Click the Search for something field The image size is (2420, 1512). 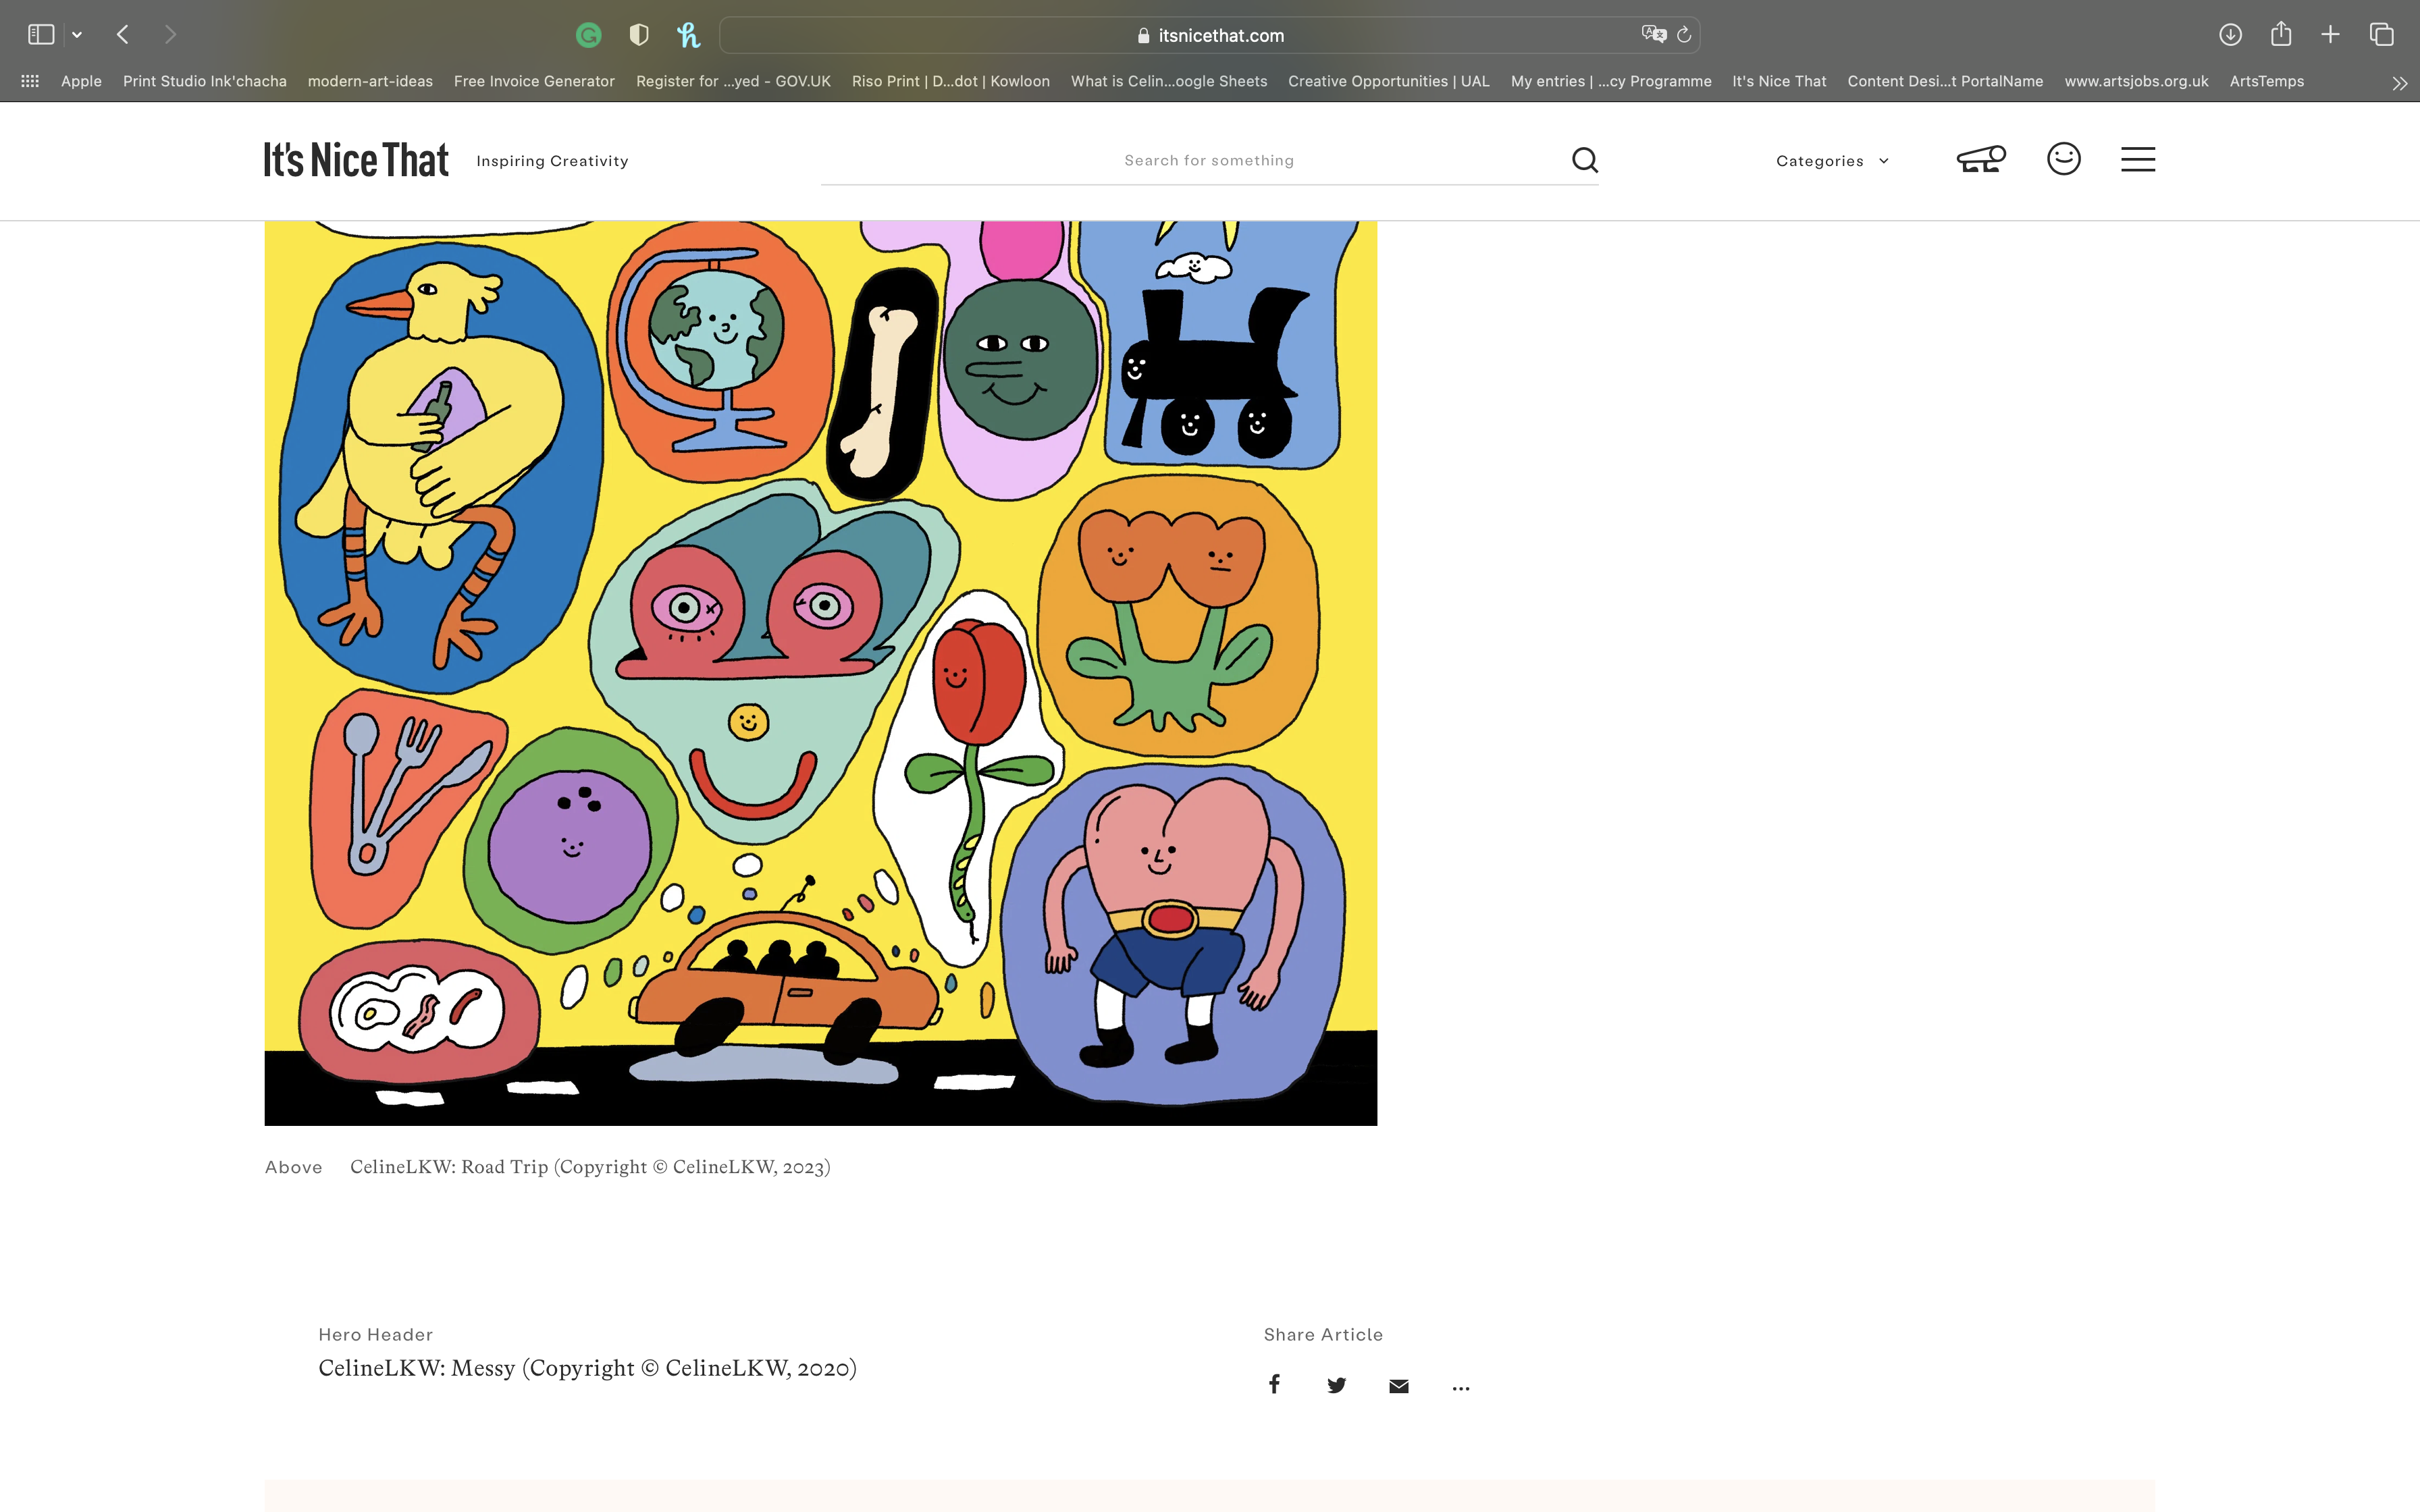[1208, 160]
